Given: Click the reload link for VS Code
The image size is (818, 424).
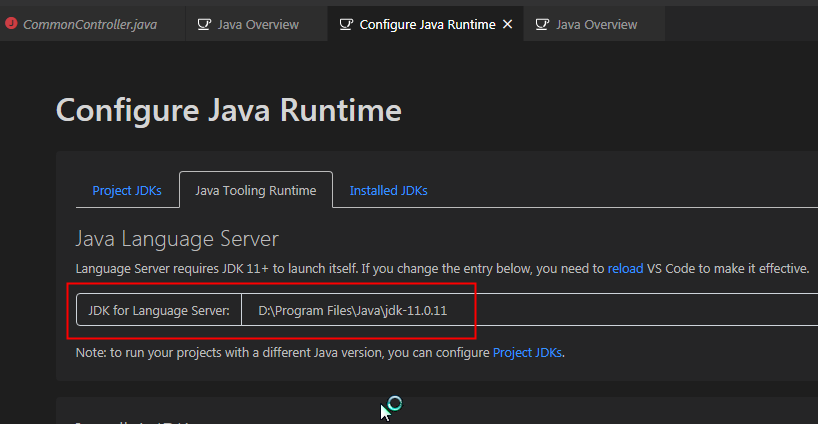Looking at the screenshot, I should (x=625, y=268).
